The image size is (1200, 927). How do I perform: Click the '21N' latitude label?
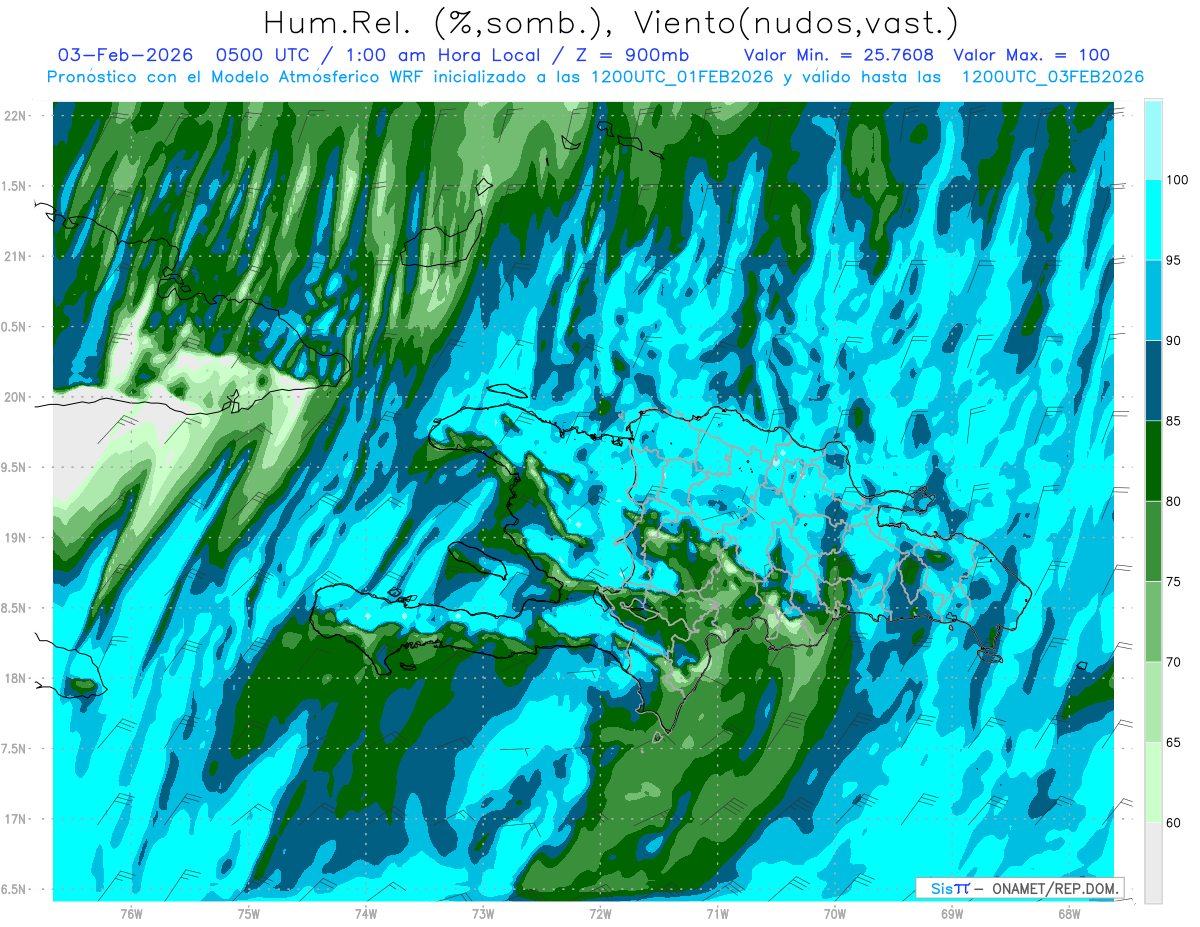click(x=16, y=257)
